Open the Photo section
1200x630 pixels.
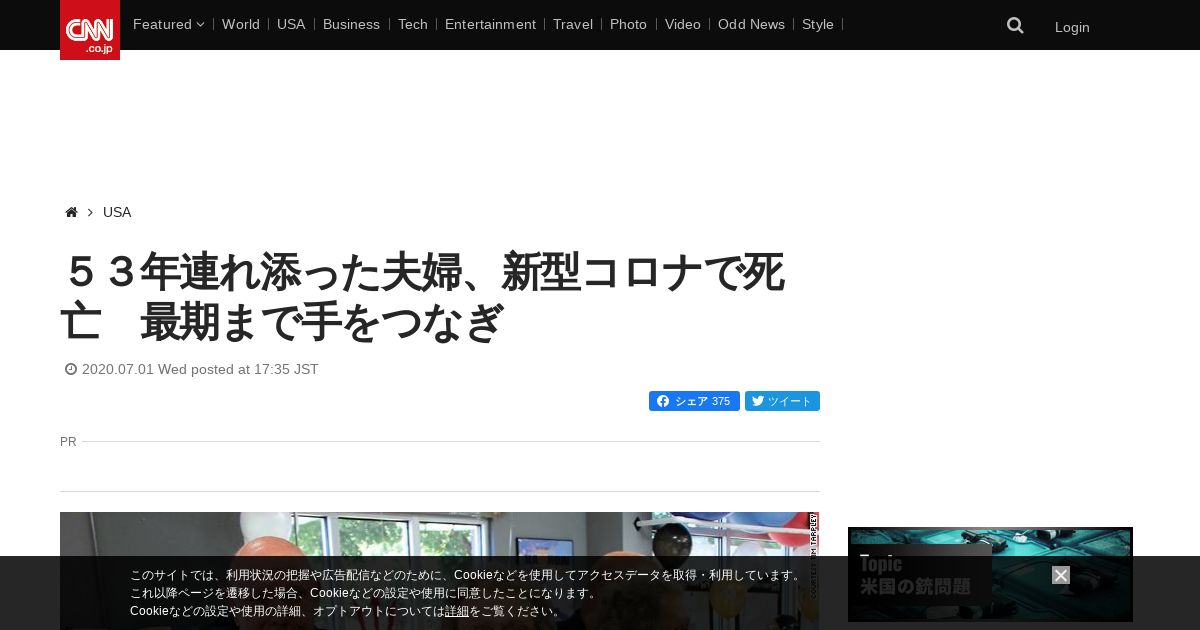pos(628,24)
